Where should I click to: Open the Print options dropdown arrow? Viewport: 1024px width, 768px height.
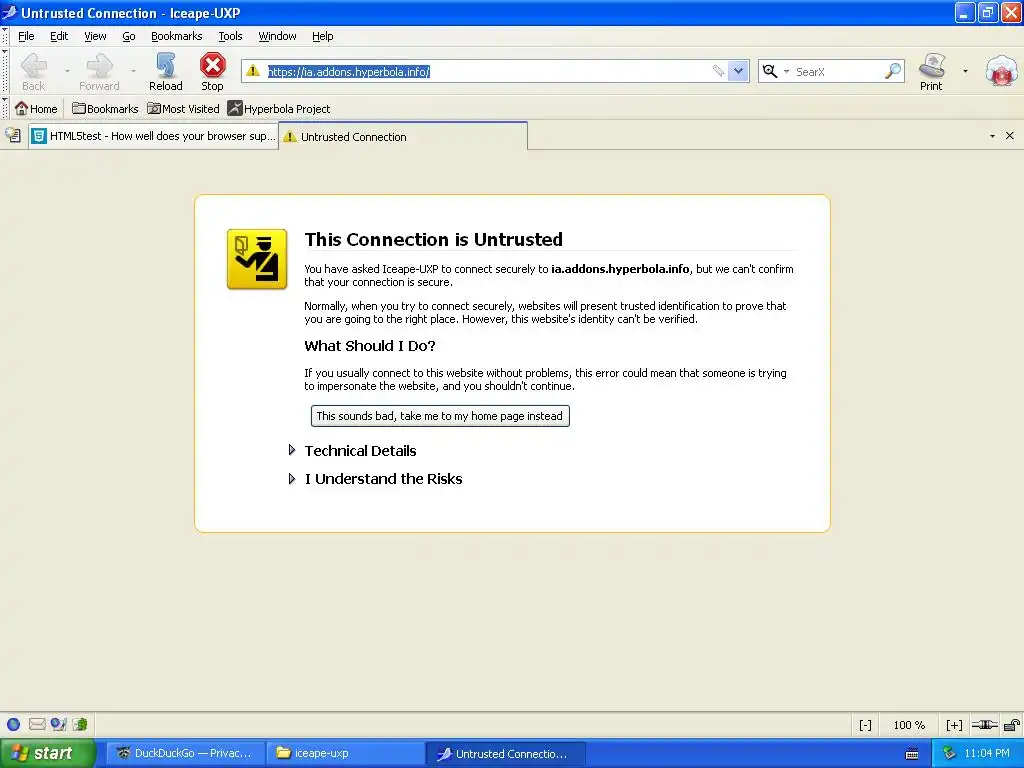(965, 71)
